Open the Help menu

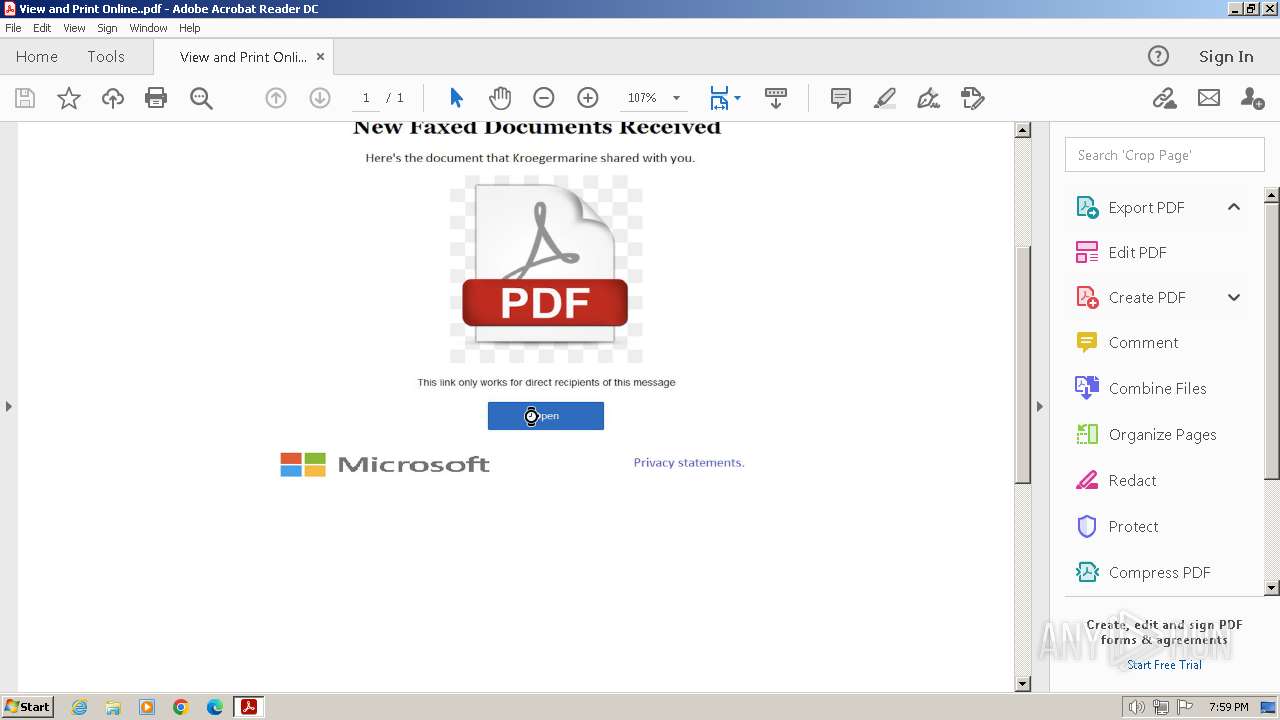(x=189, y=28)
